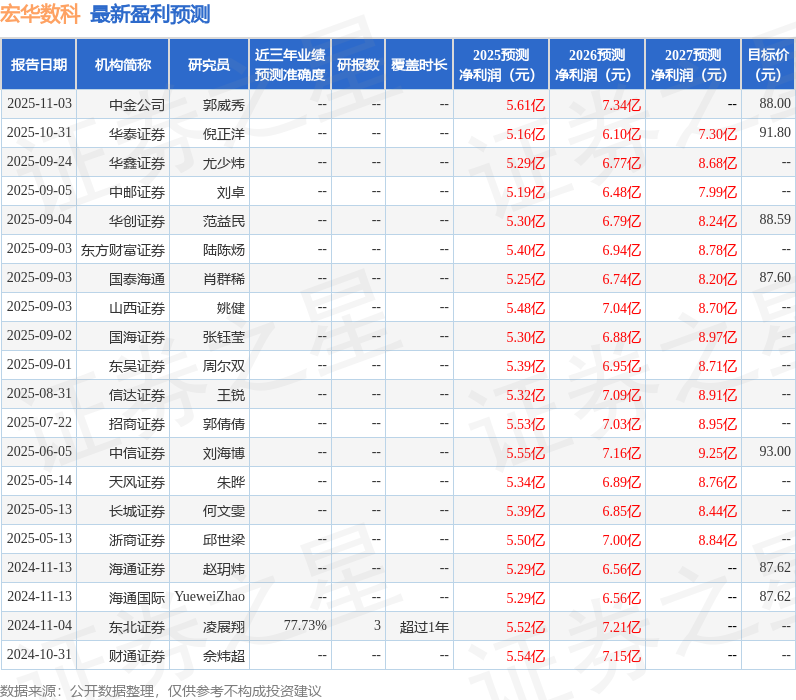Click the 2026预测净利润 column header

tap(597, 64)
